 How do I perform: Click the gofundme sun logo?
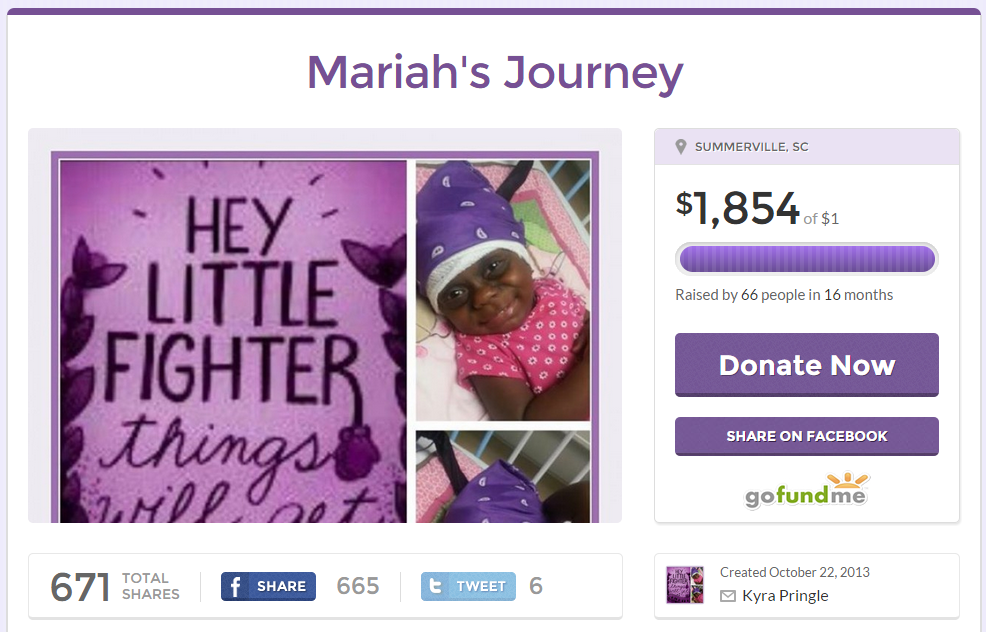(806, 491)
